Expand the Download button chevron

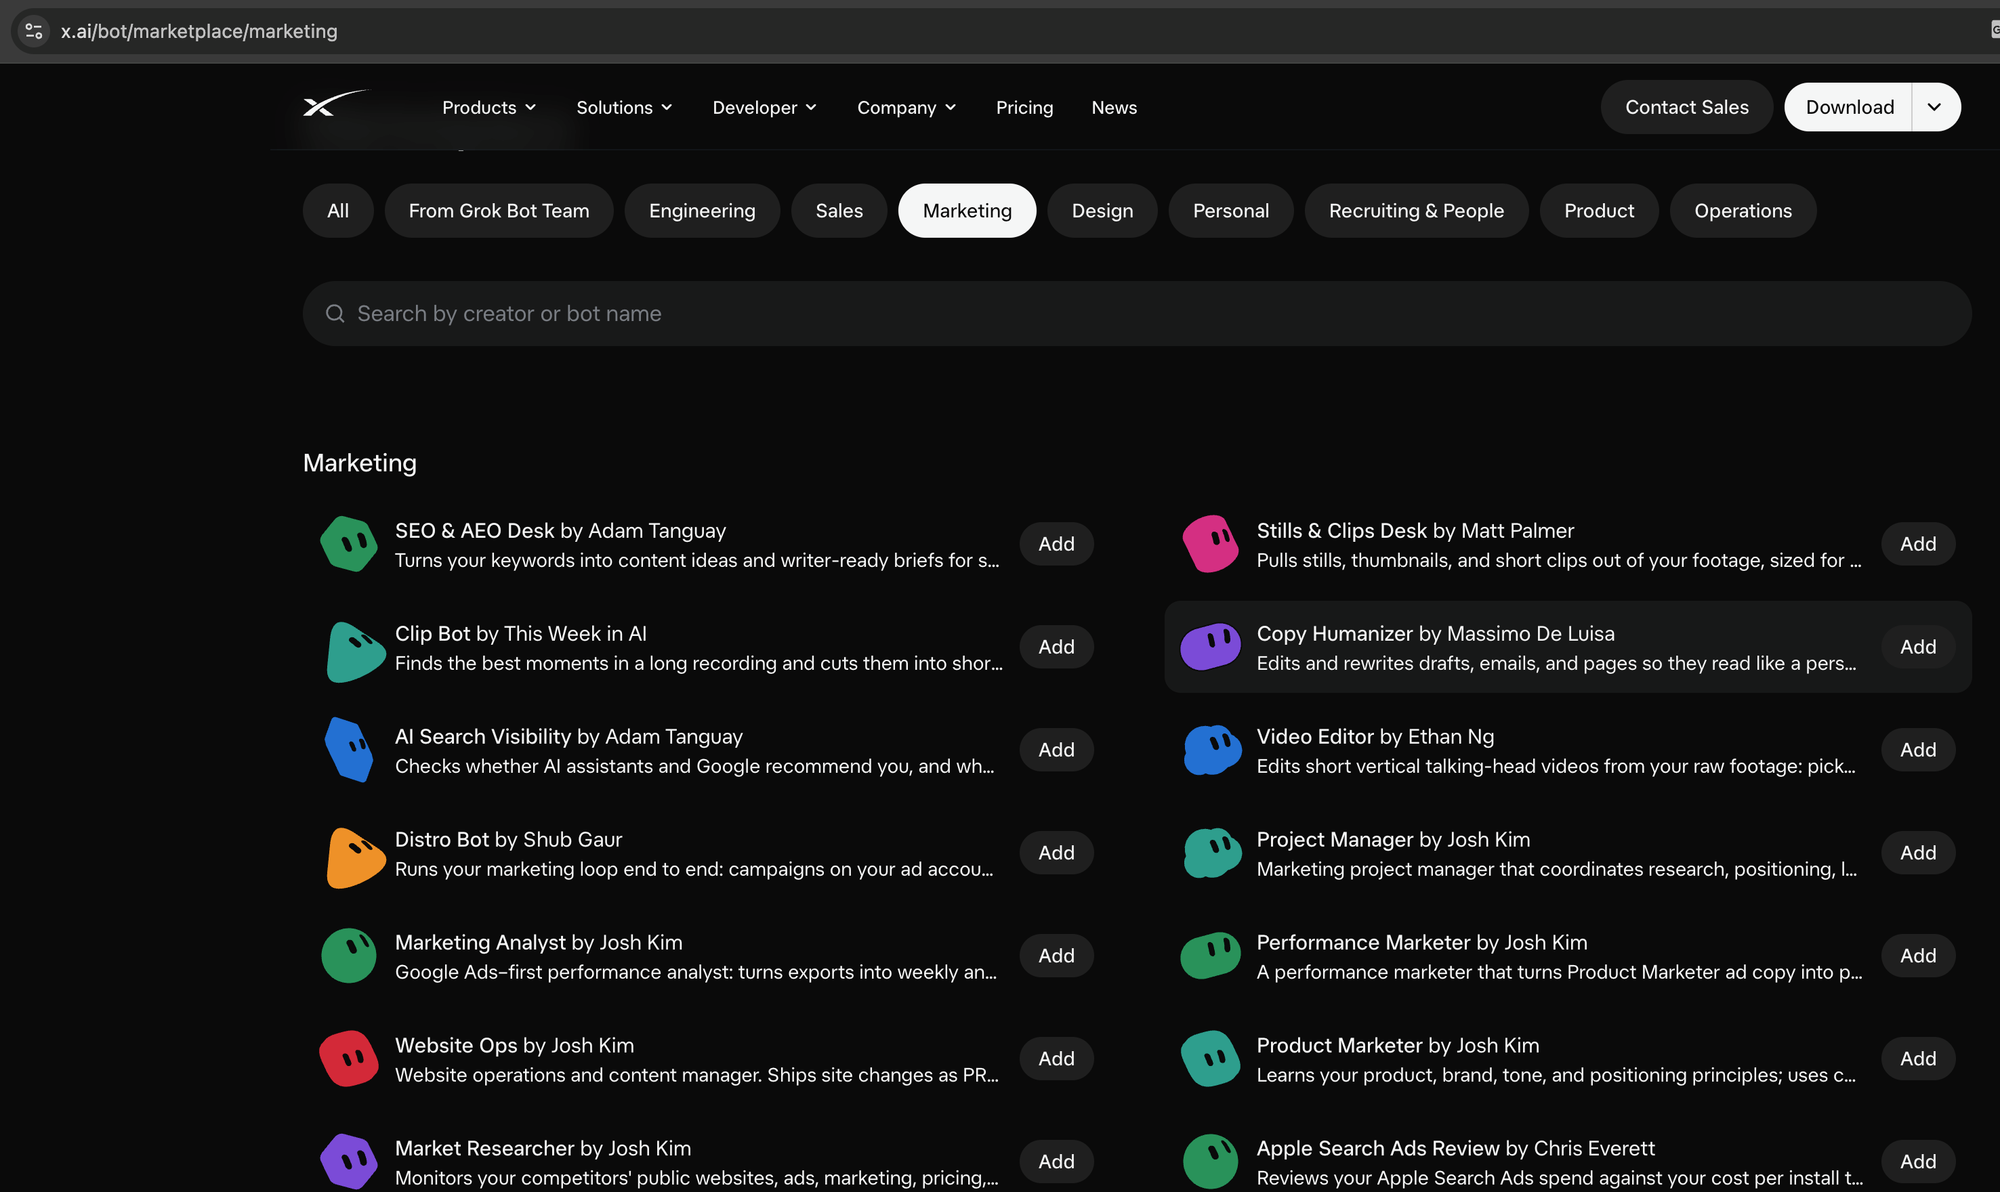(x=1935, y=107)
